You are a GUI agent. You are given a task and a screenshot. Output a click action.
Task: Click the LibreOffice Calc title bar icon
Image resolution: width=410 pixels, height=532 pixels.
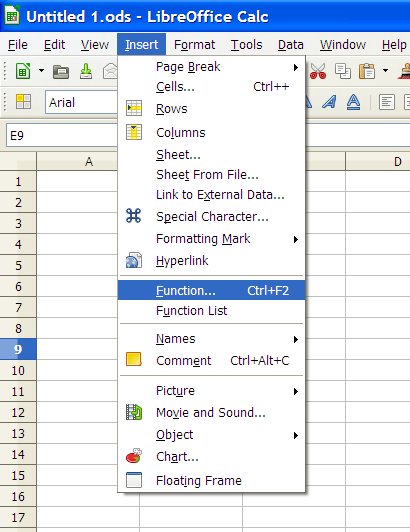[12, 16]
